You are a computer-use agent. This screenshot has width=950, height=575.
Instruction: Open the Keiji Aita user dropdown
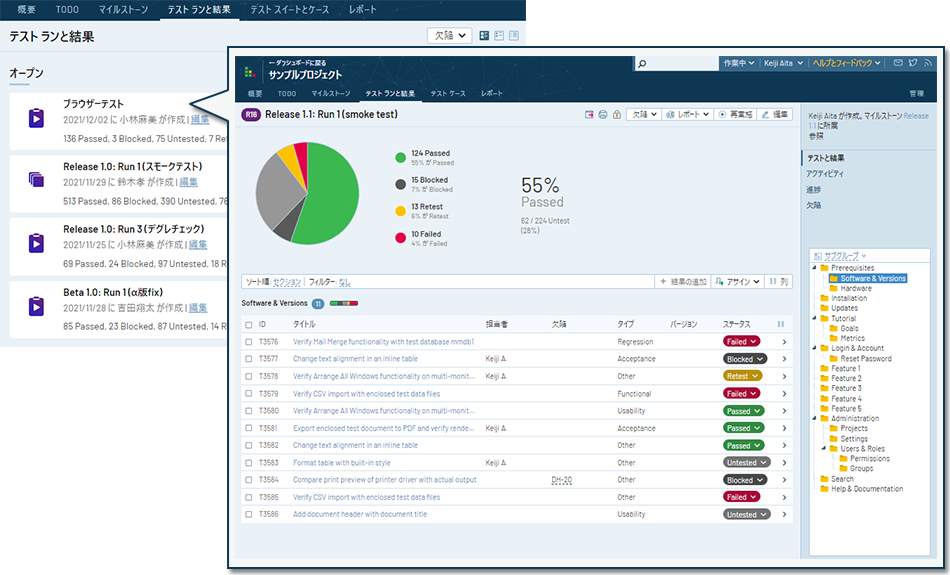783,63
